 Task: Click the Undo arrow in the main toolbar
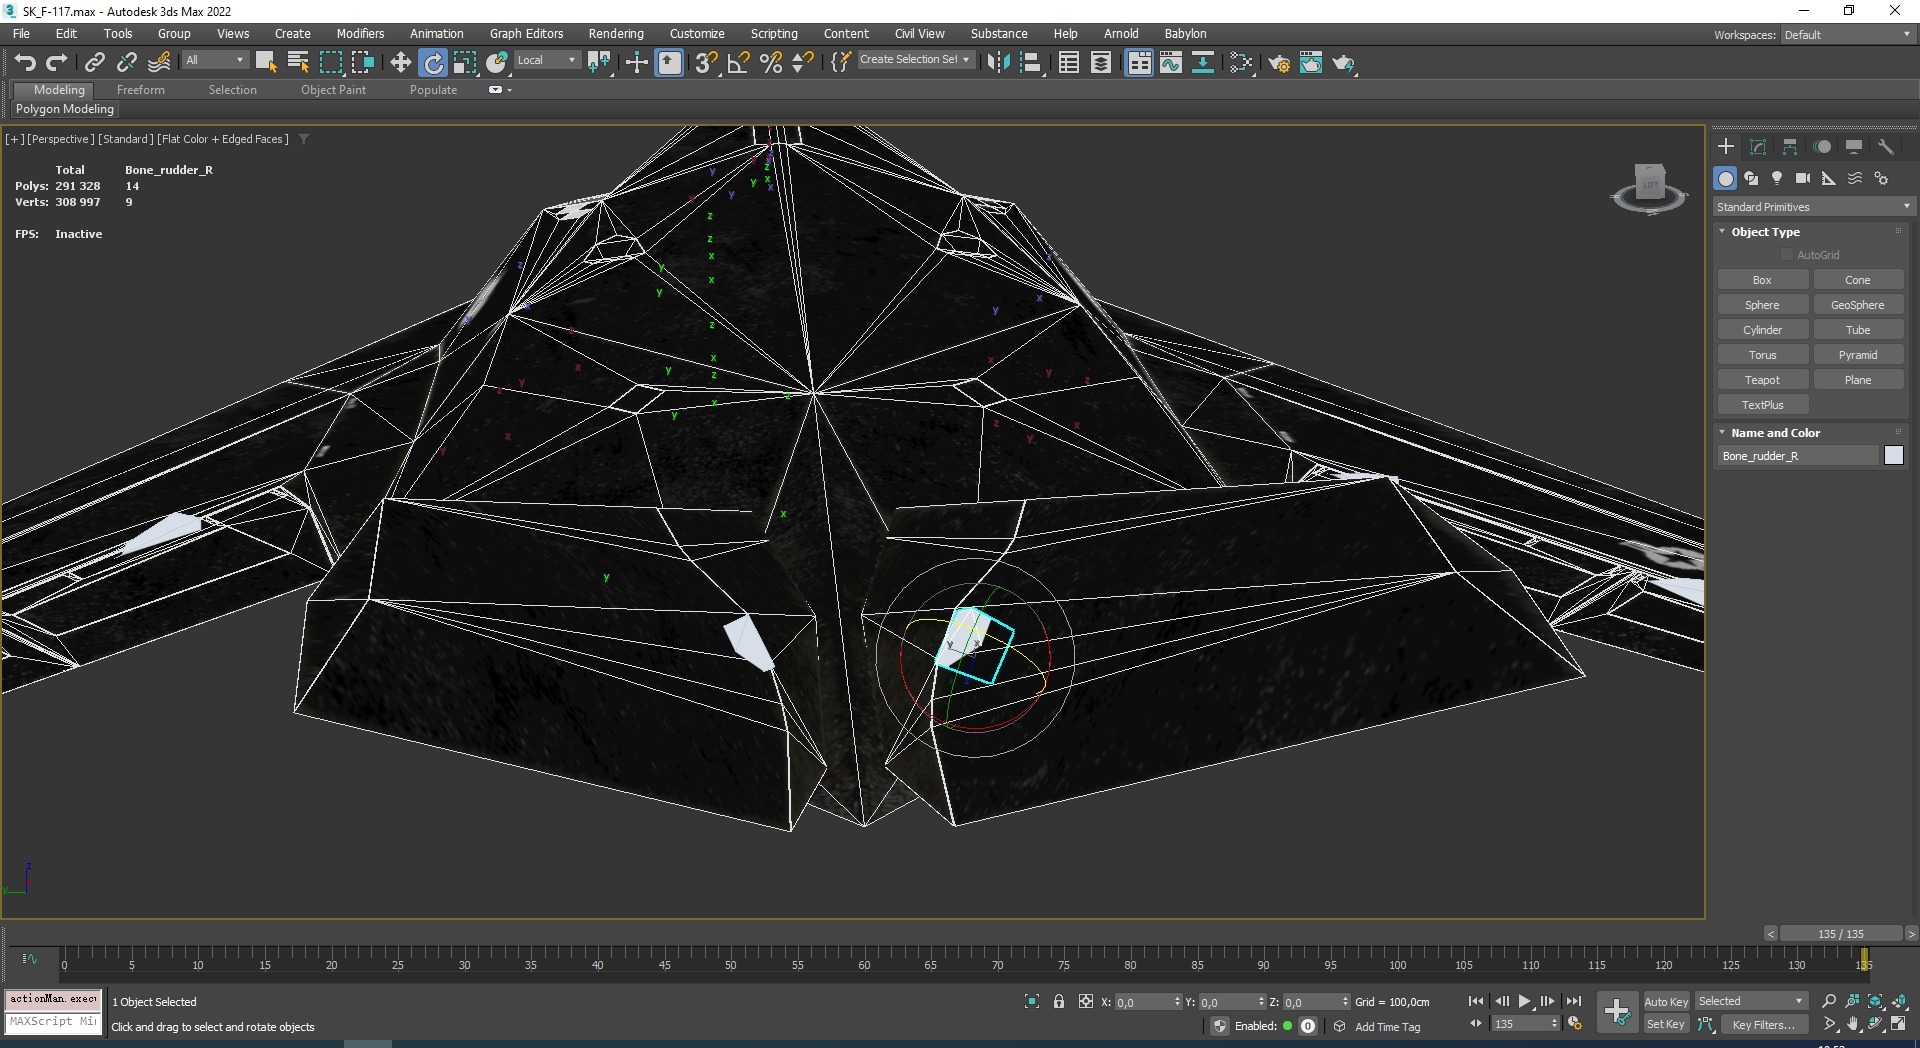[x=25, y=63]
